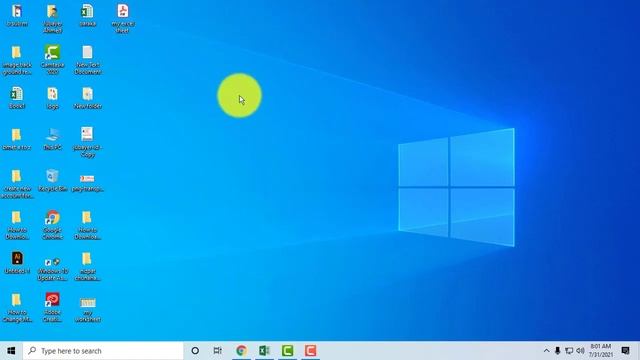This screenshot has height=360, width=640.
Task: Switch to Excel on the taskbar
Action: tap(264, 351)
